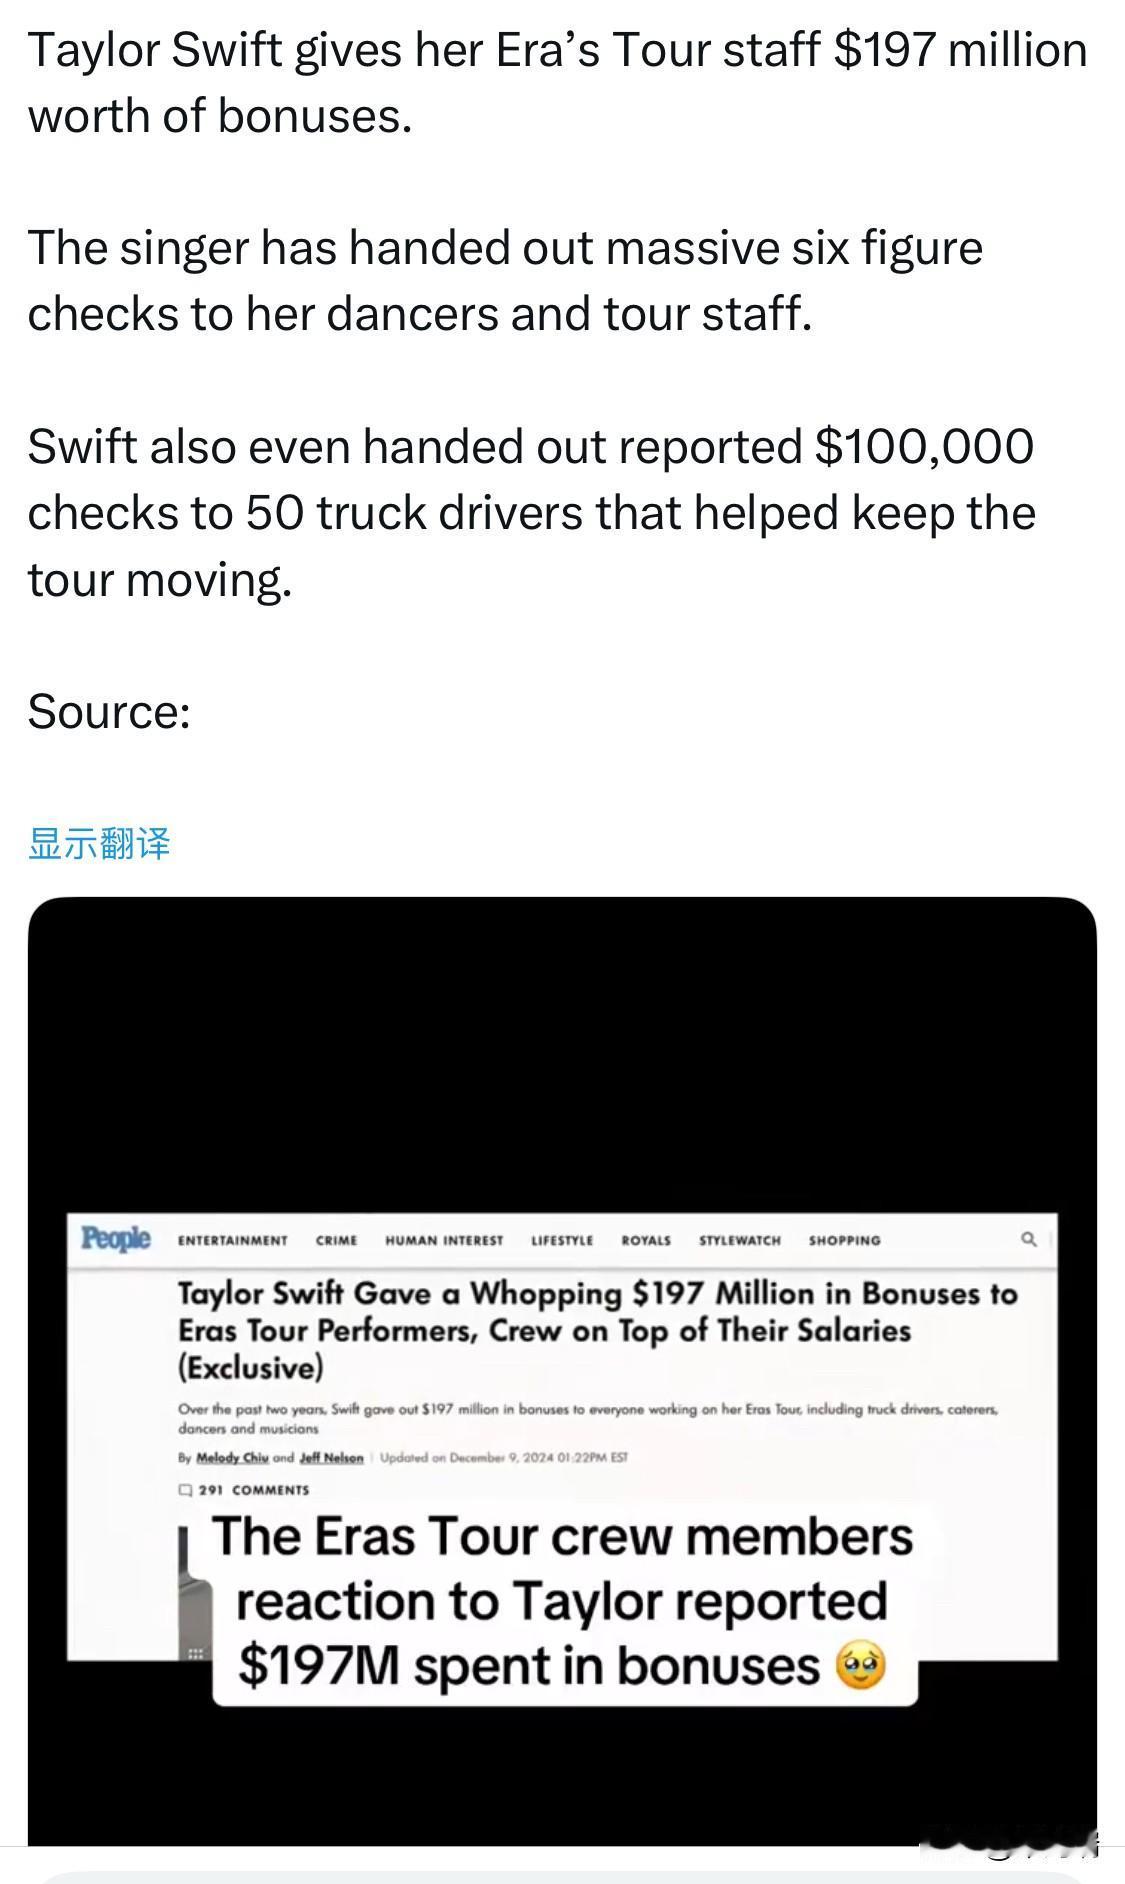The width and height of the screenshot is (1125, 1884).
Task: Open the Crime nav item
Action: coord(336,1240)
